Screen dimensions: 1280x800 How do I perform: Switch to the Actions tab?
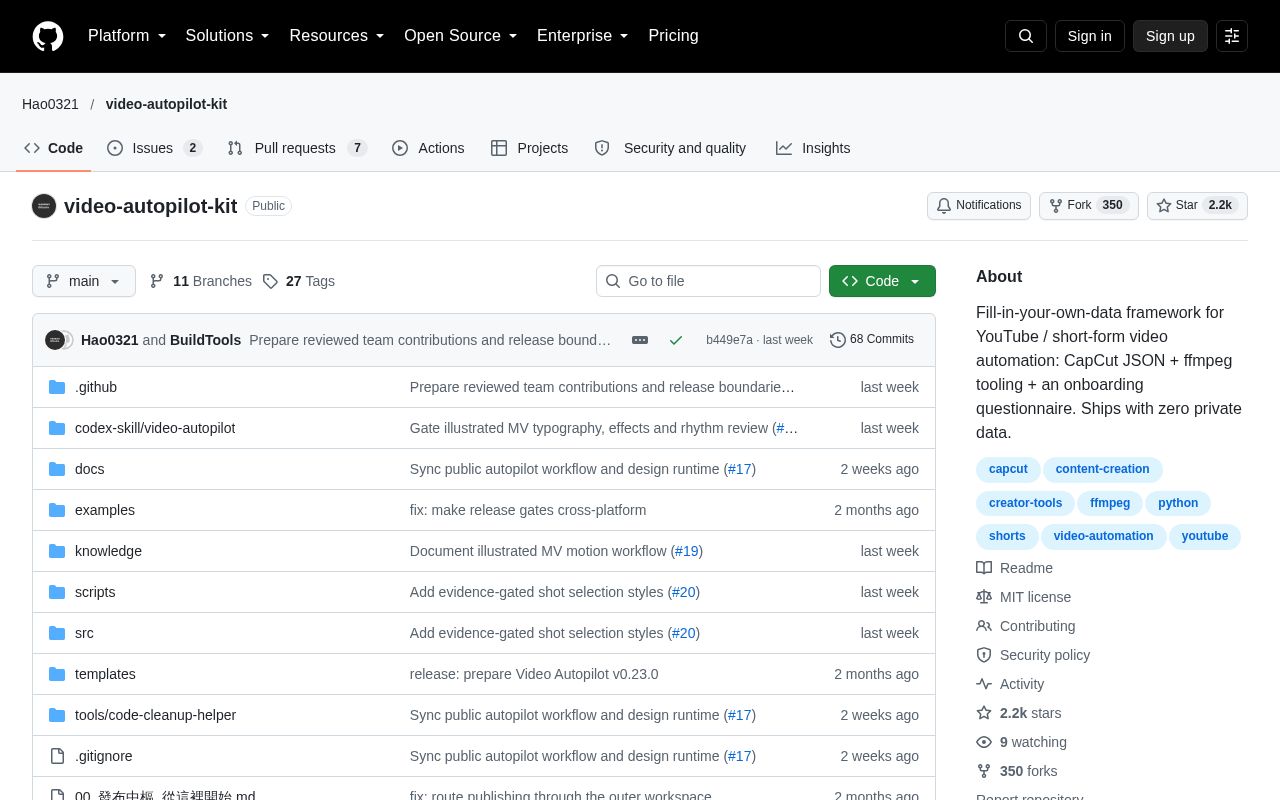pos(428,148)
